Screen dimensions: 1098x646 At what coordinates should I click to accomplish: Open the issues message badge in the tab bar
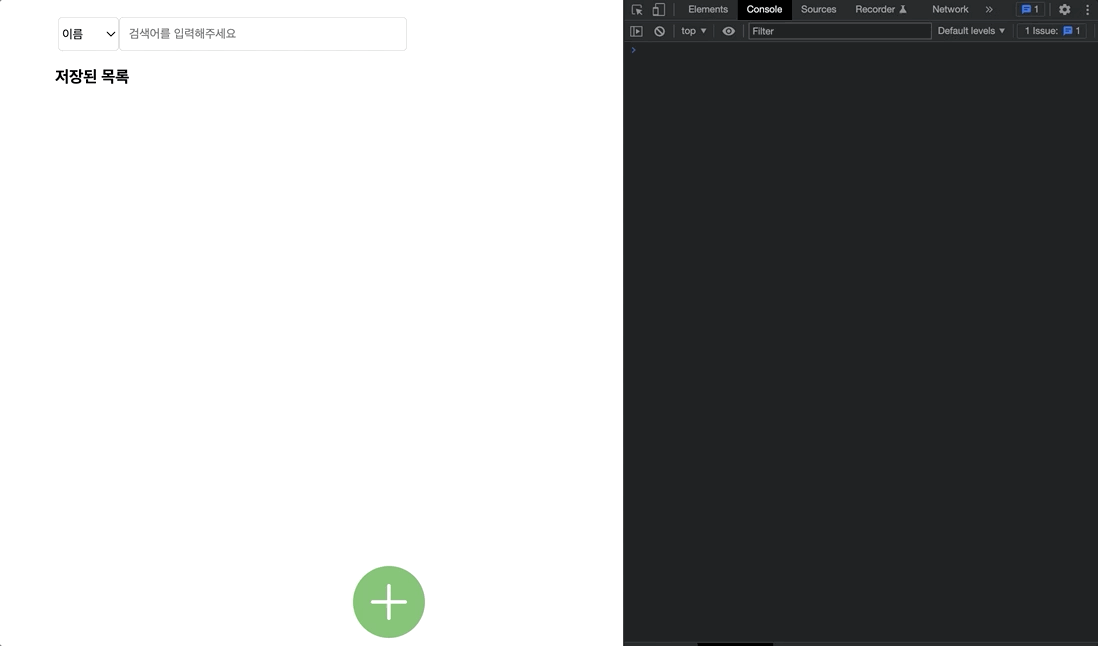(1030, 10)
